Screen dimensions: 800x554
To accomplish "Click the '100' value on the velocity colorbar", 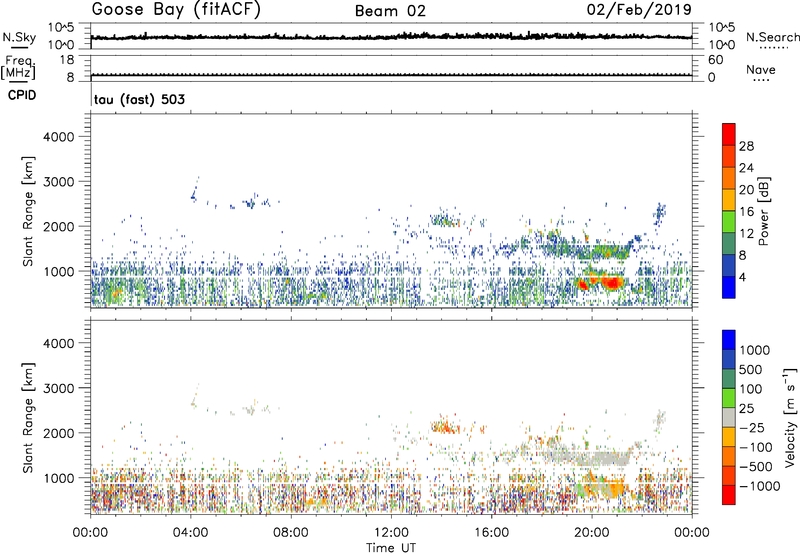I will tap(749, 389).
